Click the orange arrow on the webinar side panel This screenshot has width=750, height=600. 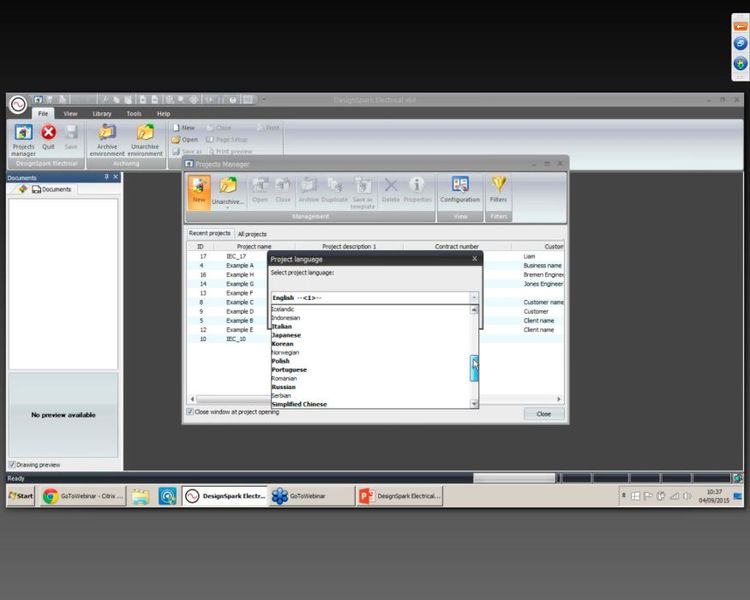coord(740,26)
